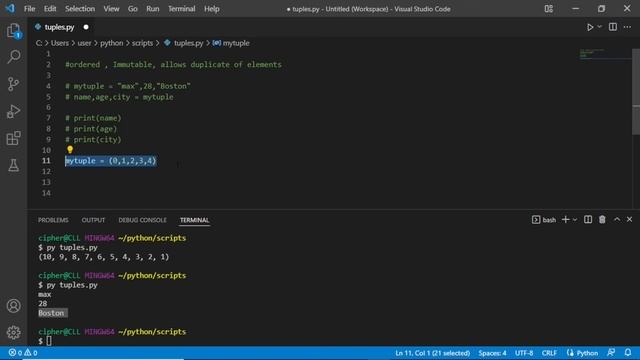Maximize the panel size chevron

pyautogui.click(x=617, y=220)
